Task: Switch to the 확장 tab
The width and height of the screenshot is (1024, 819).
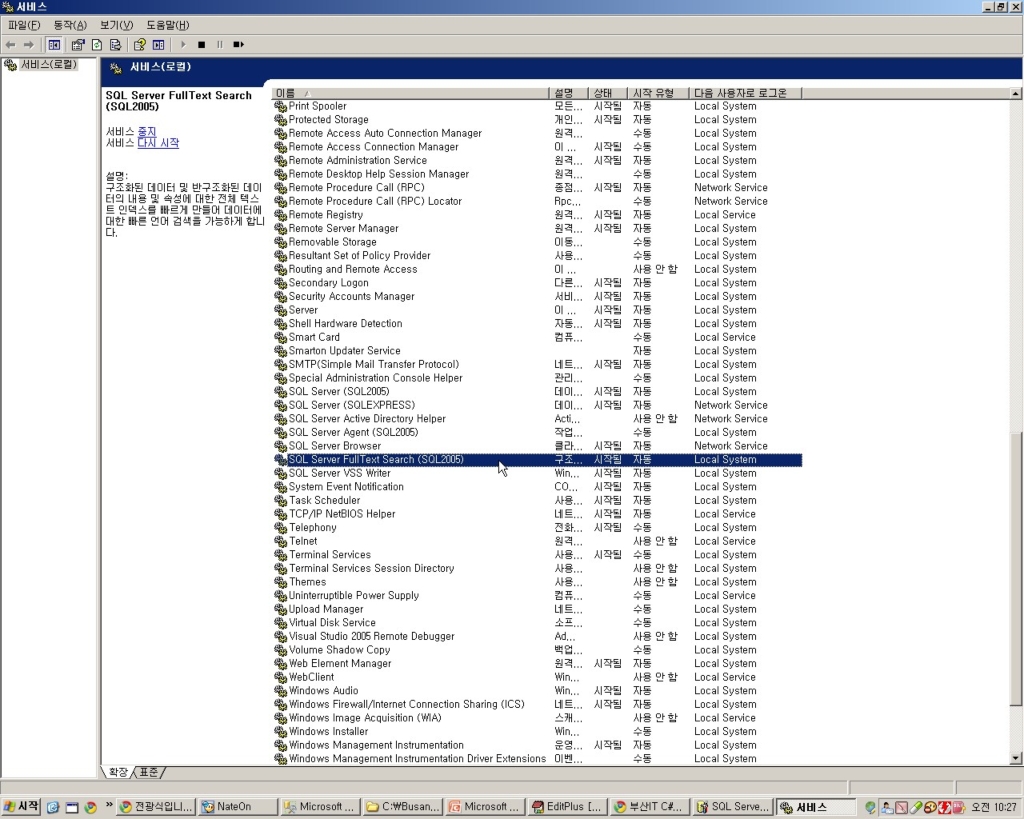Action: point(118,773)
